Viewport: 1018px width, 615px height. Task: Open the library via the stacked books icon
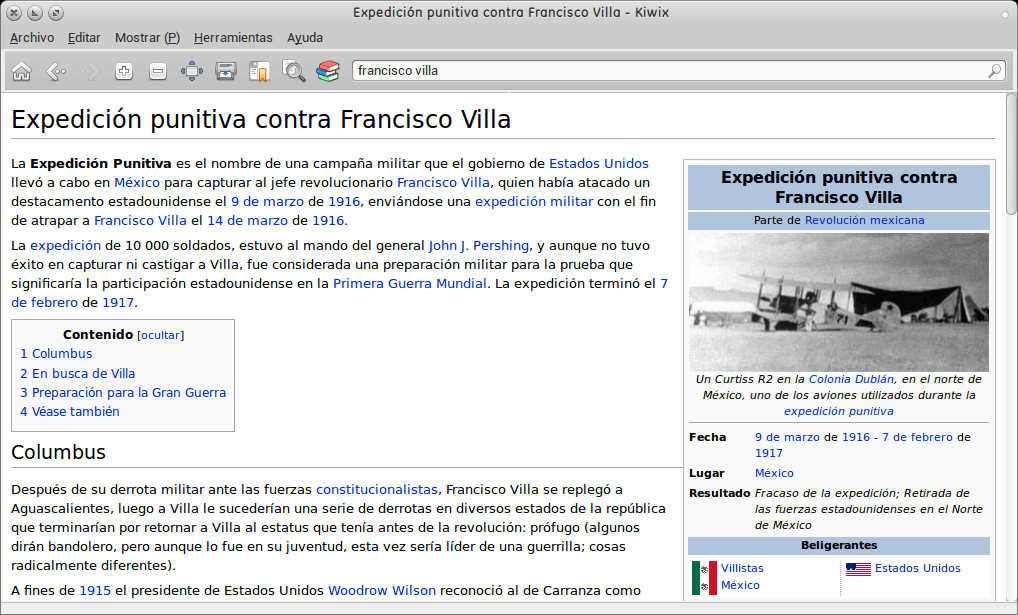coord(327,71)
